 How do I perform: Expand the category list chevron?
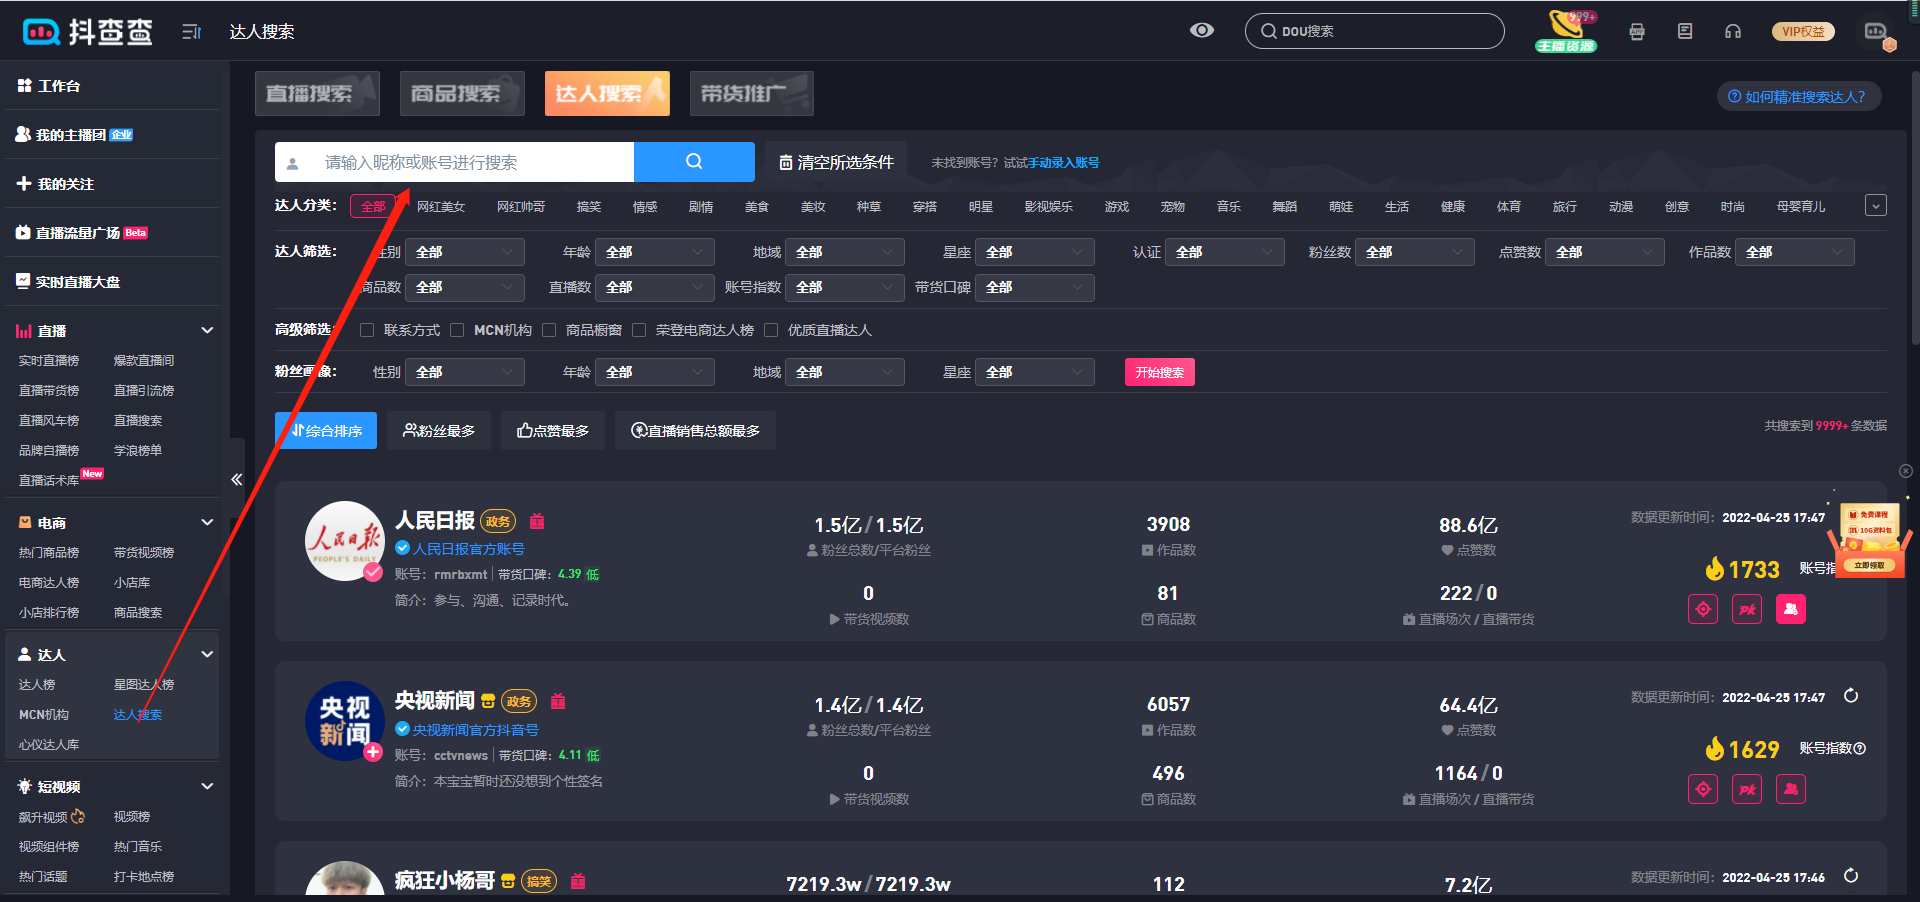click(x=1876, y=206)
